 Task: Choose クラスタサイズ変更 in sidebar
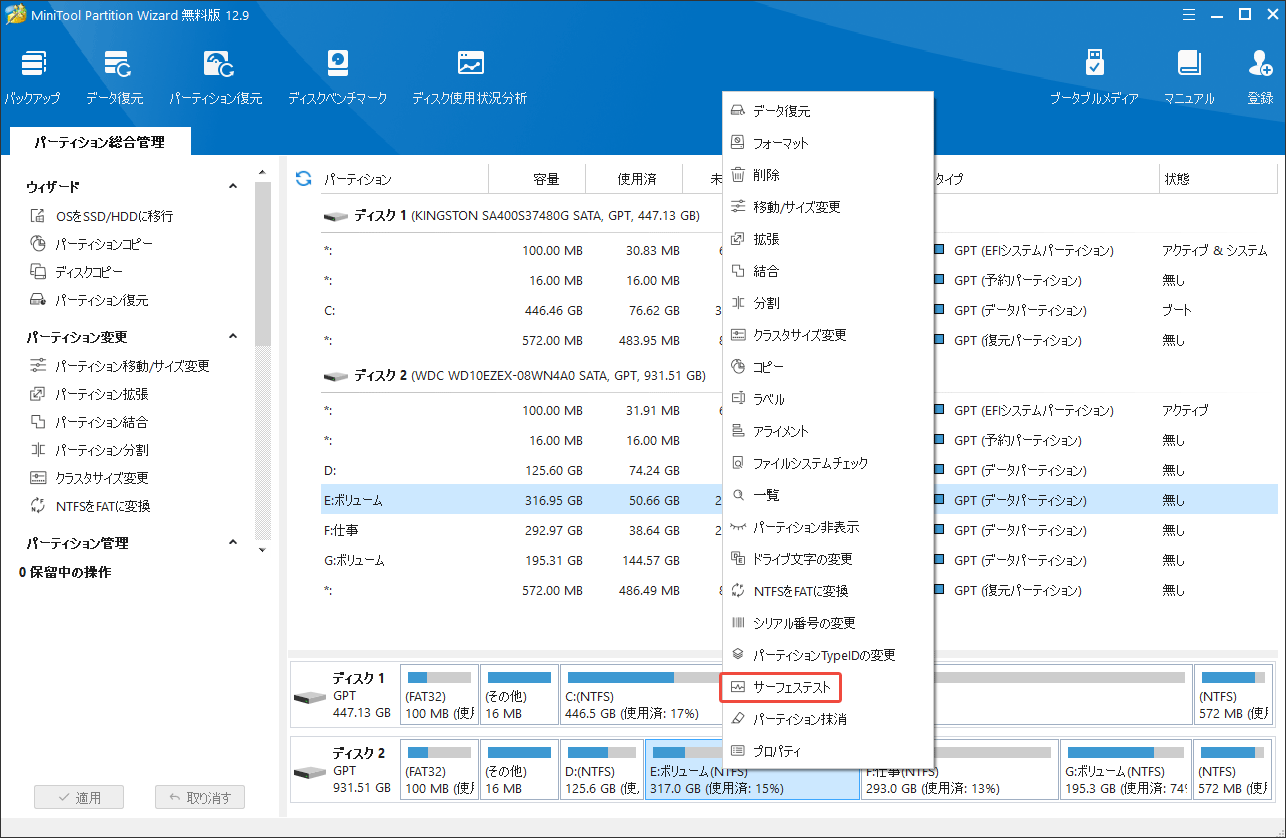88,478
